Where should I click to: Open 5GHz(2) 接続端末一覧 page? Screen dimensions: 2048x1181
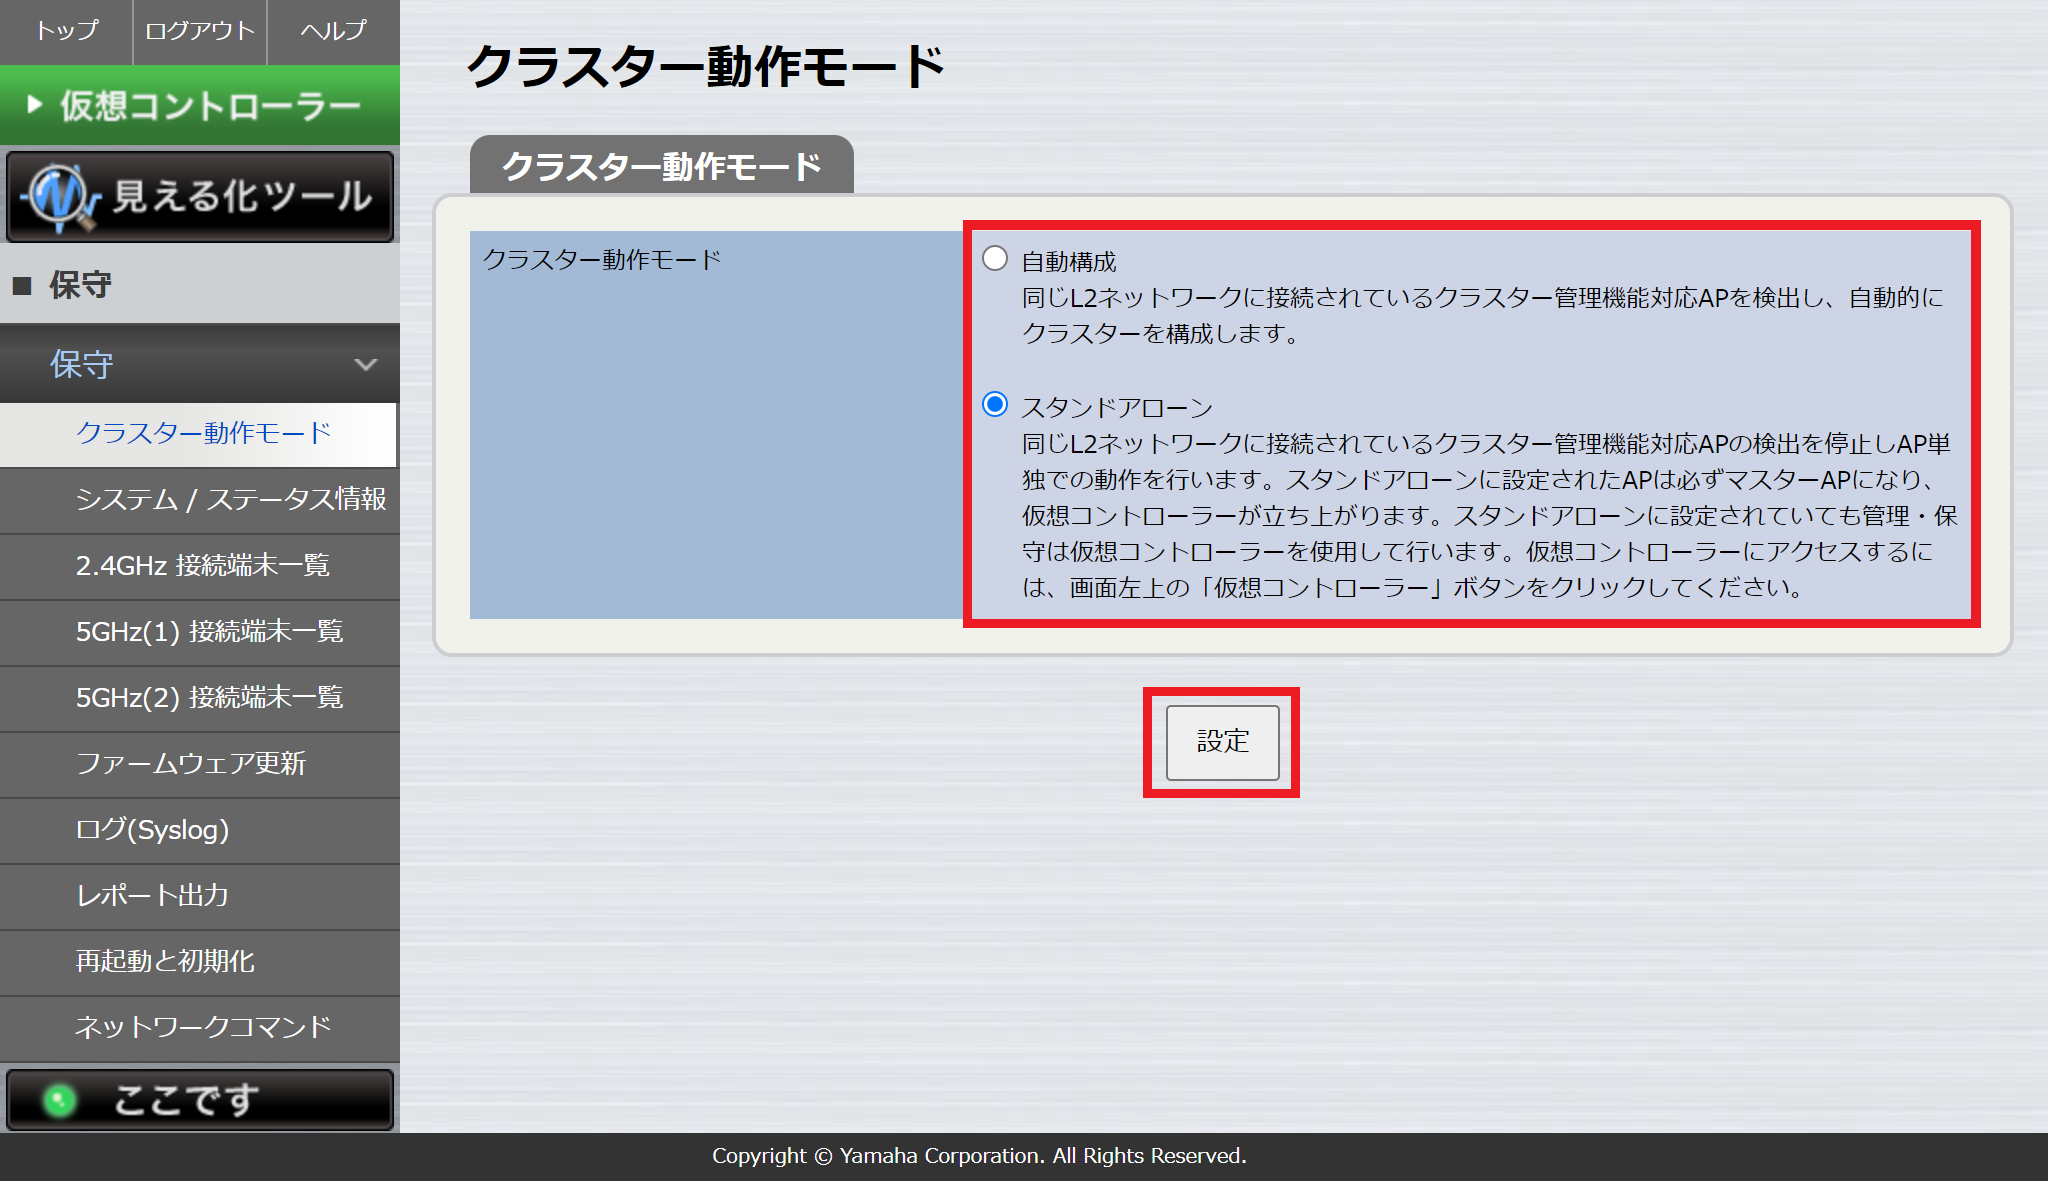point(209,697)
